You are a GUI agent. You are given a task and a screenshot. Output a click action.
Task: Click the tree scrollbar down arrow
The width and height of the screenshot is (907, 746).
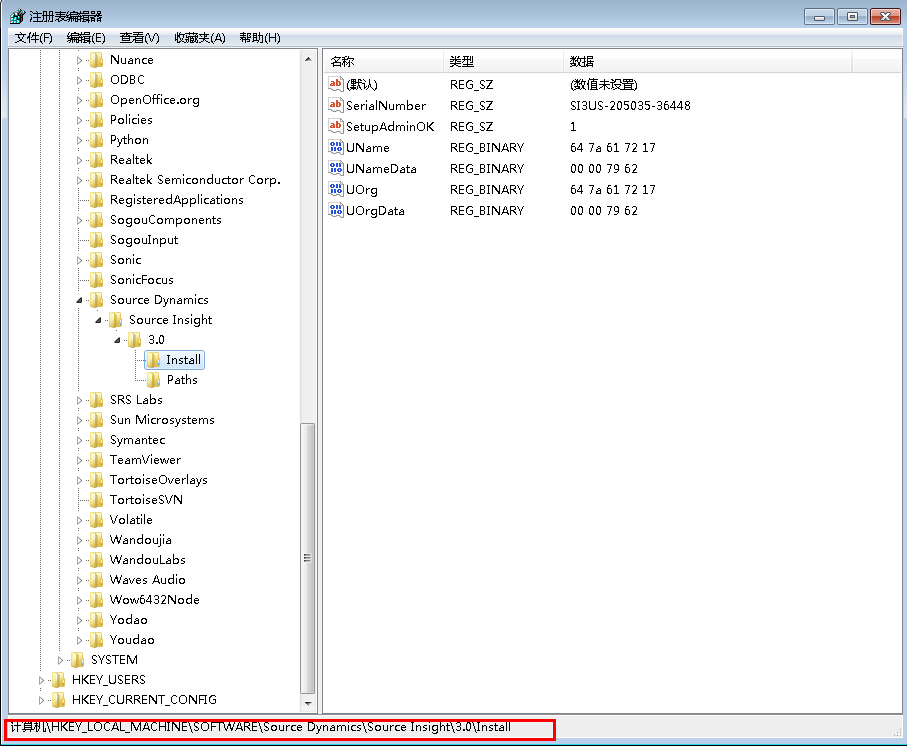pyautogui.click(x=308, y=704)
